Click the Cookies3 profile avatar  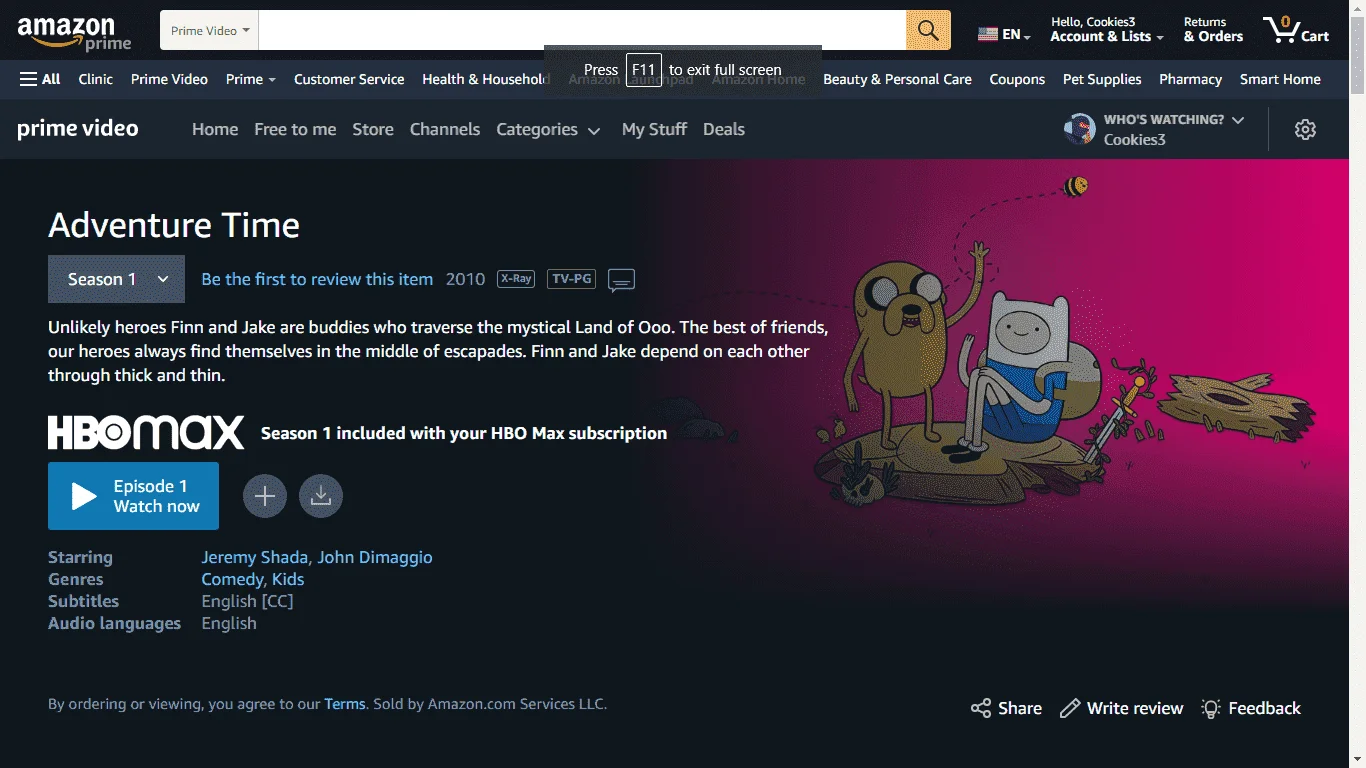click(x=1080, y=129)
